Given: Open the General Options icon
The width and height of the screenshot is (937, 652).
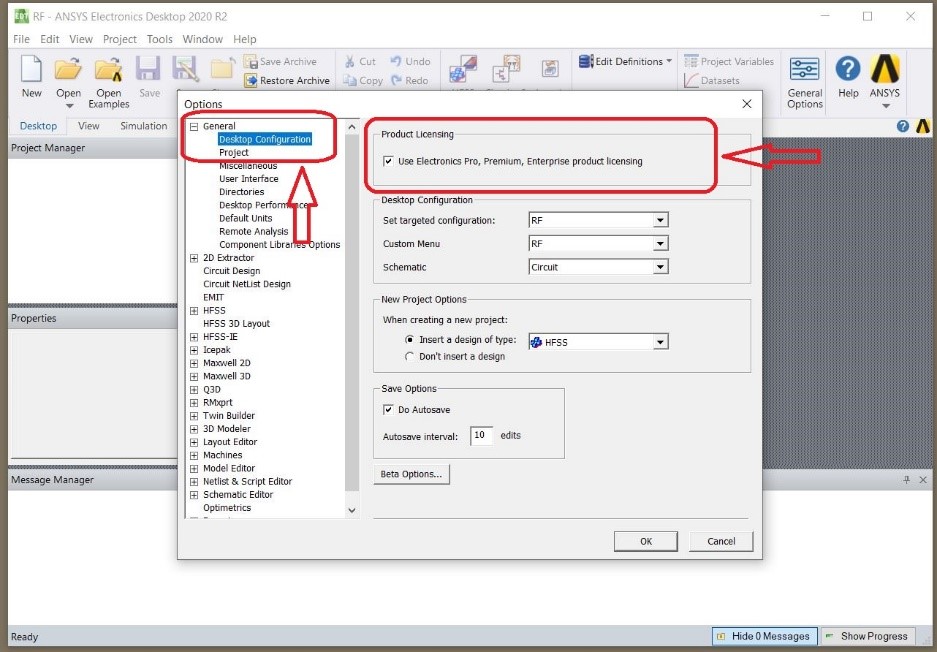Looking at the screenshot, I should [x=804, y=69].
